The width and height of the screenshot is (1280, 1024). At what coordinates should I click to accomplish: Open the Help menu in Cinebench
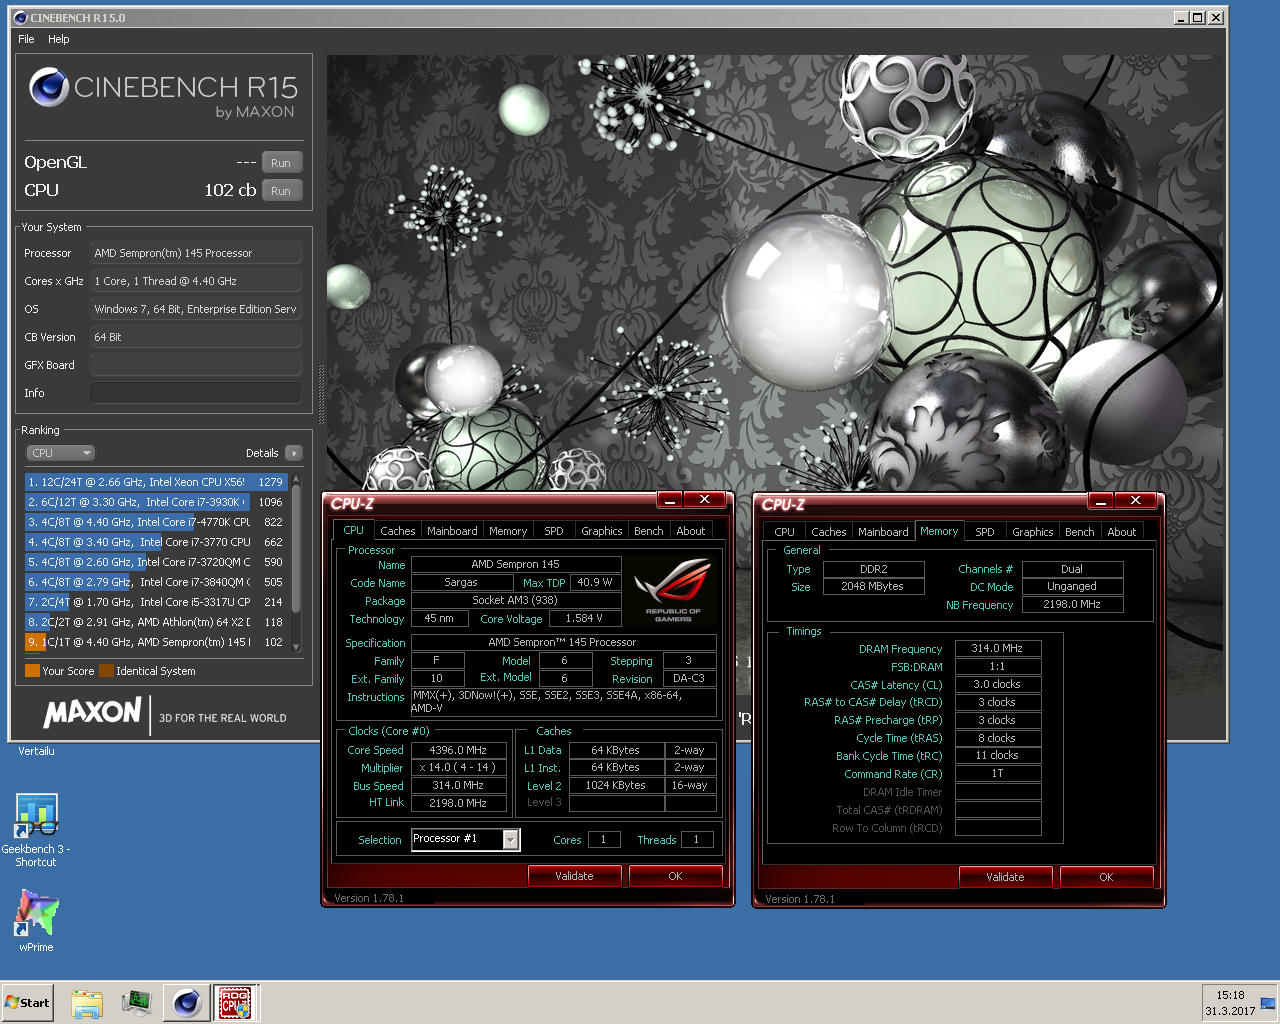tap(59, 39)
